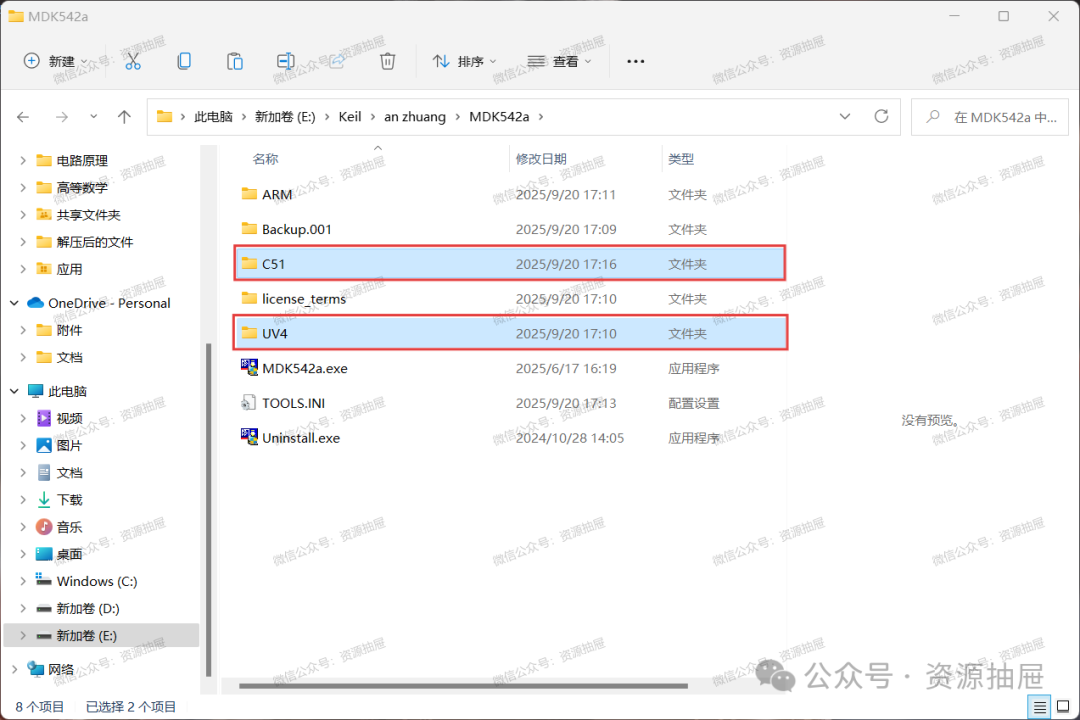This screenshot has height=720, width=1080.
Task: Open 视频 in the navigation pane
Action: [69, 418]
